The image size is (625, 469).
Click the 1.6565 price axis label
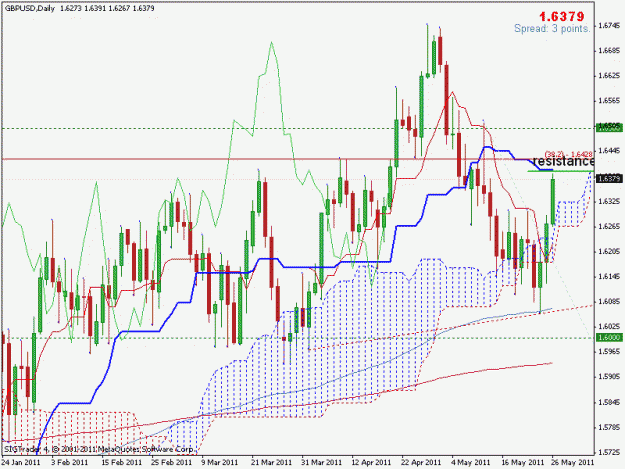point(609,101)
